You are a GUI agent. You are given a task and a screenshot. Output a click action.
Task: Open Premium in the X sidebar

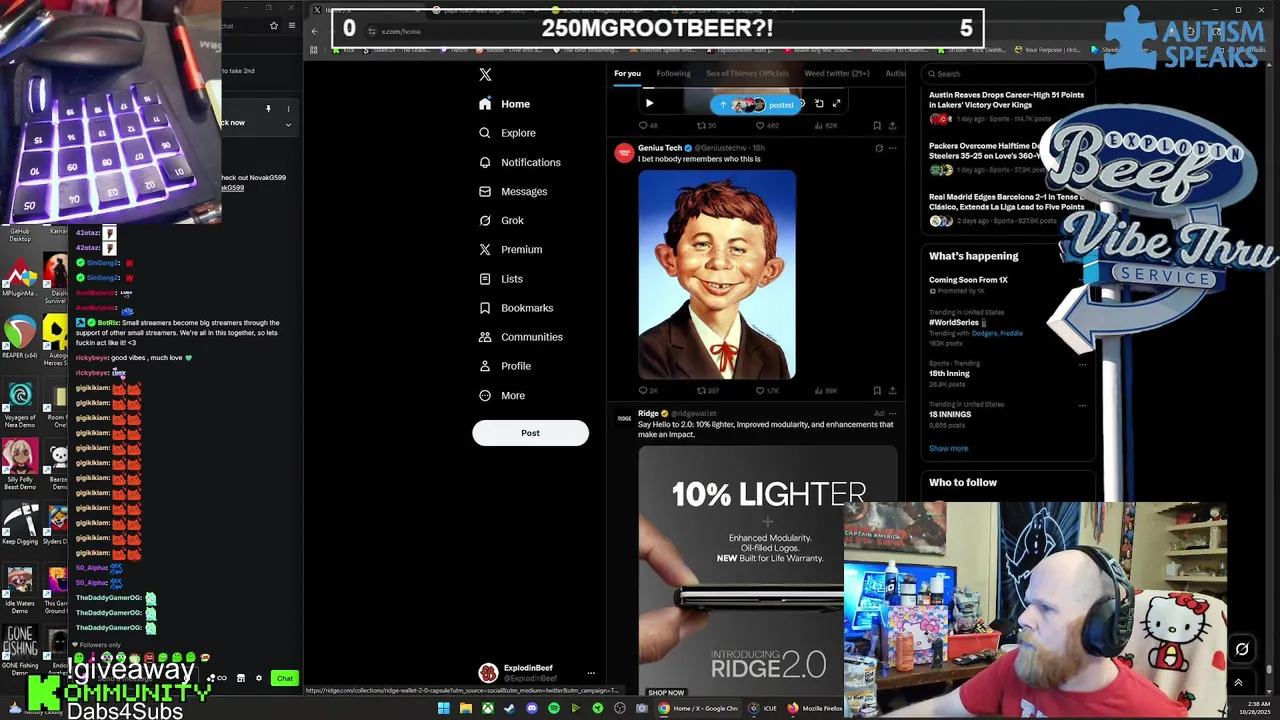click(510, 249)
